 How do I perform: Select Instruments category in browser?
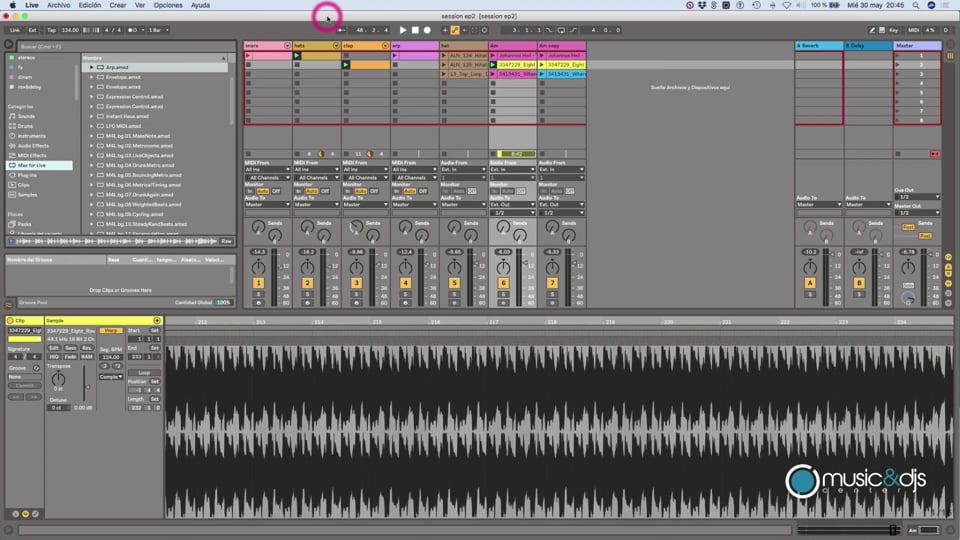click(x=31, y=136)
